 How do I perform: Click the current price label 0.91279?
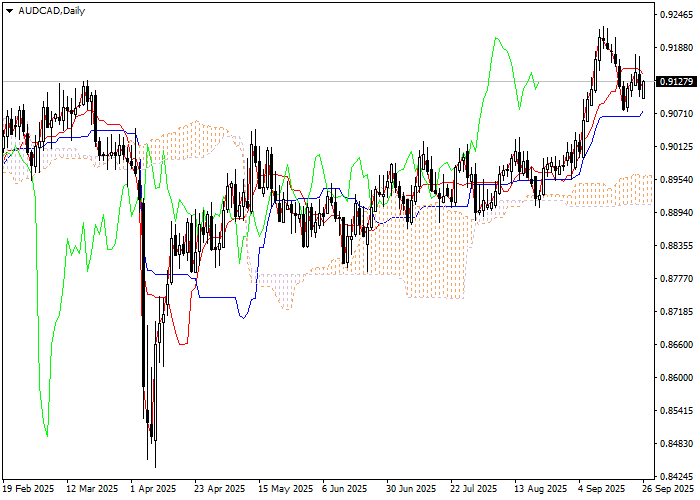(676, 82)
